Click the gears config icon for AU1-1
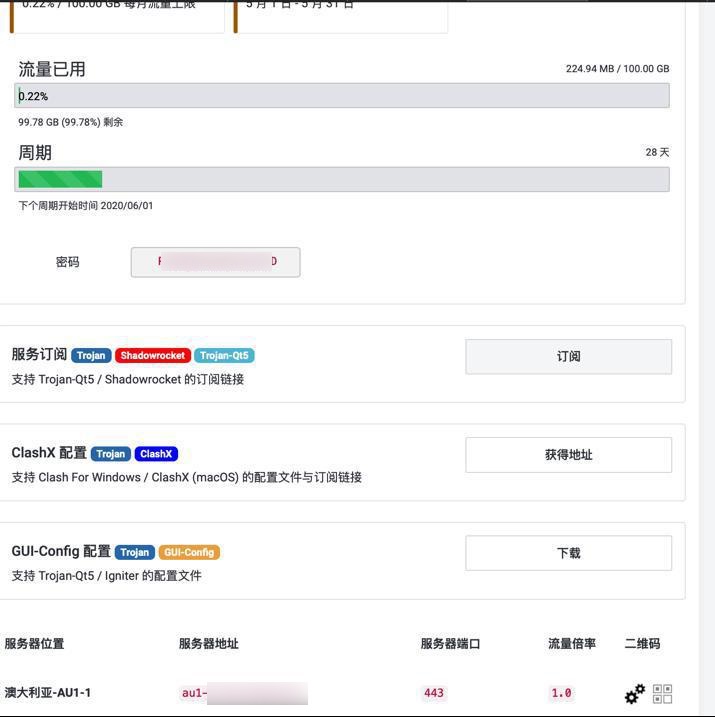 (634, 693)
